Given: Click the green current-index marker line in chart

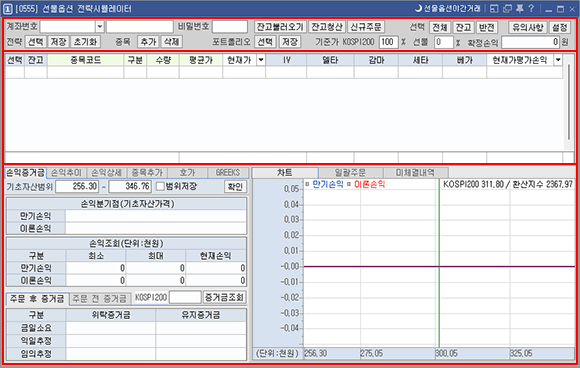Looking at the screenshot, I should tap(439, 263).
